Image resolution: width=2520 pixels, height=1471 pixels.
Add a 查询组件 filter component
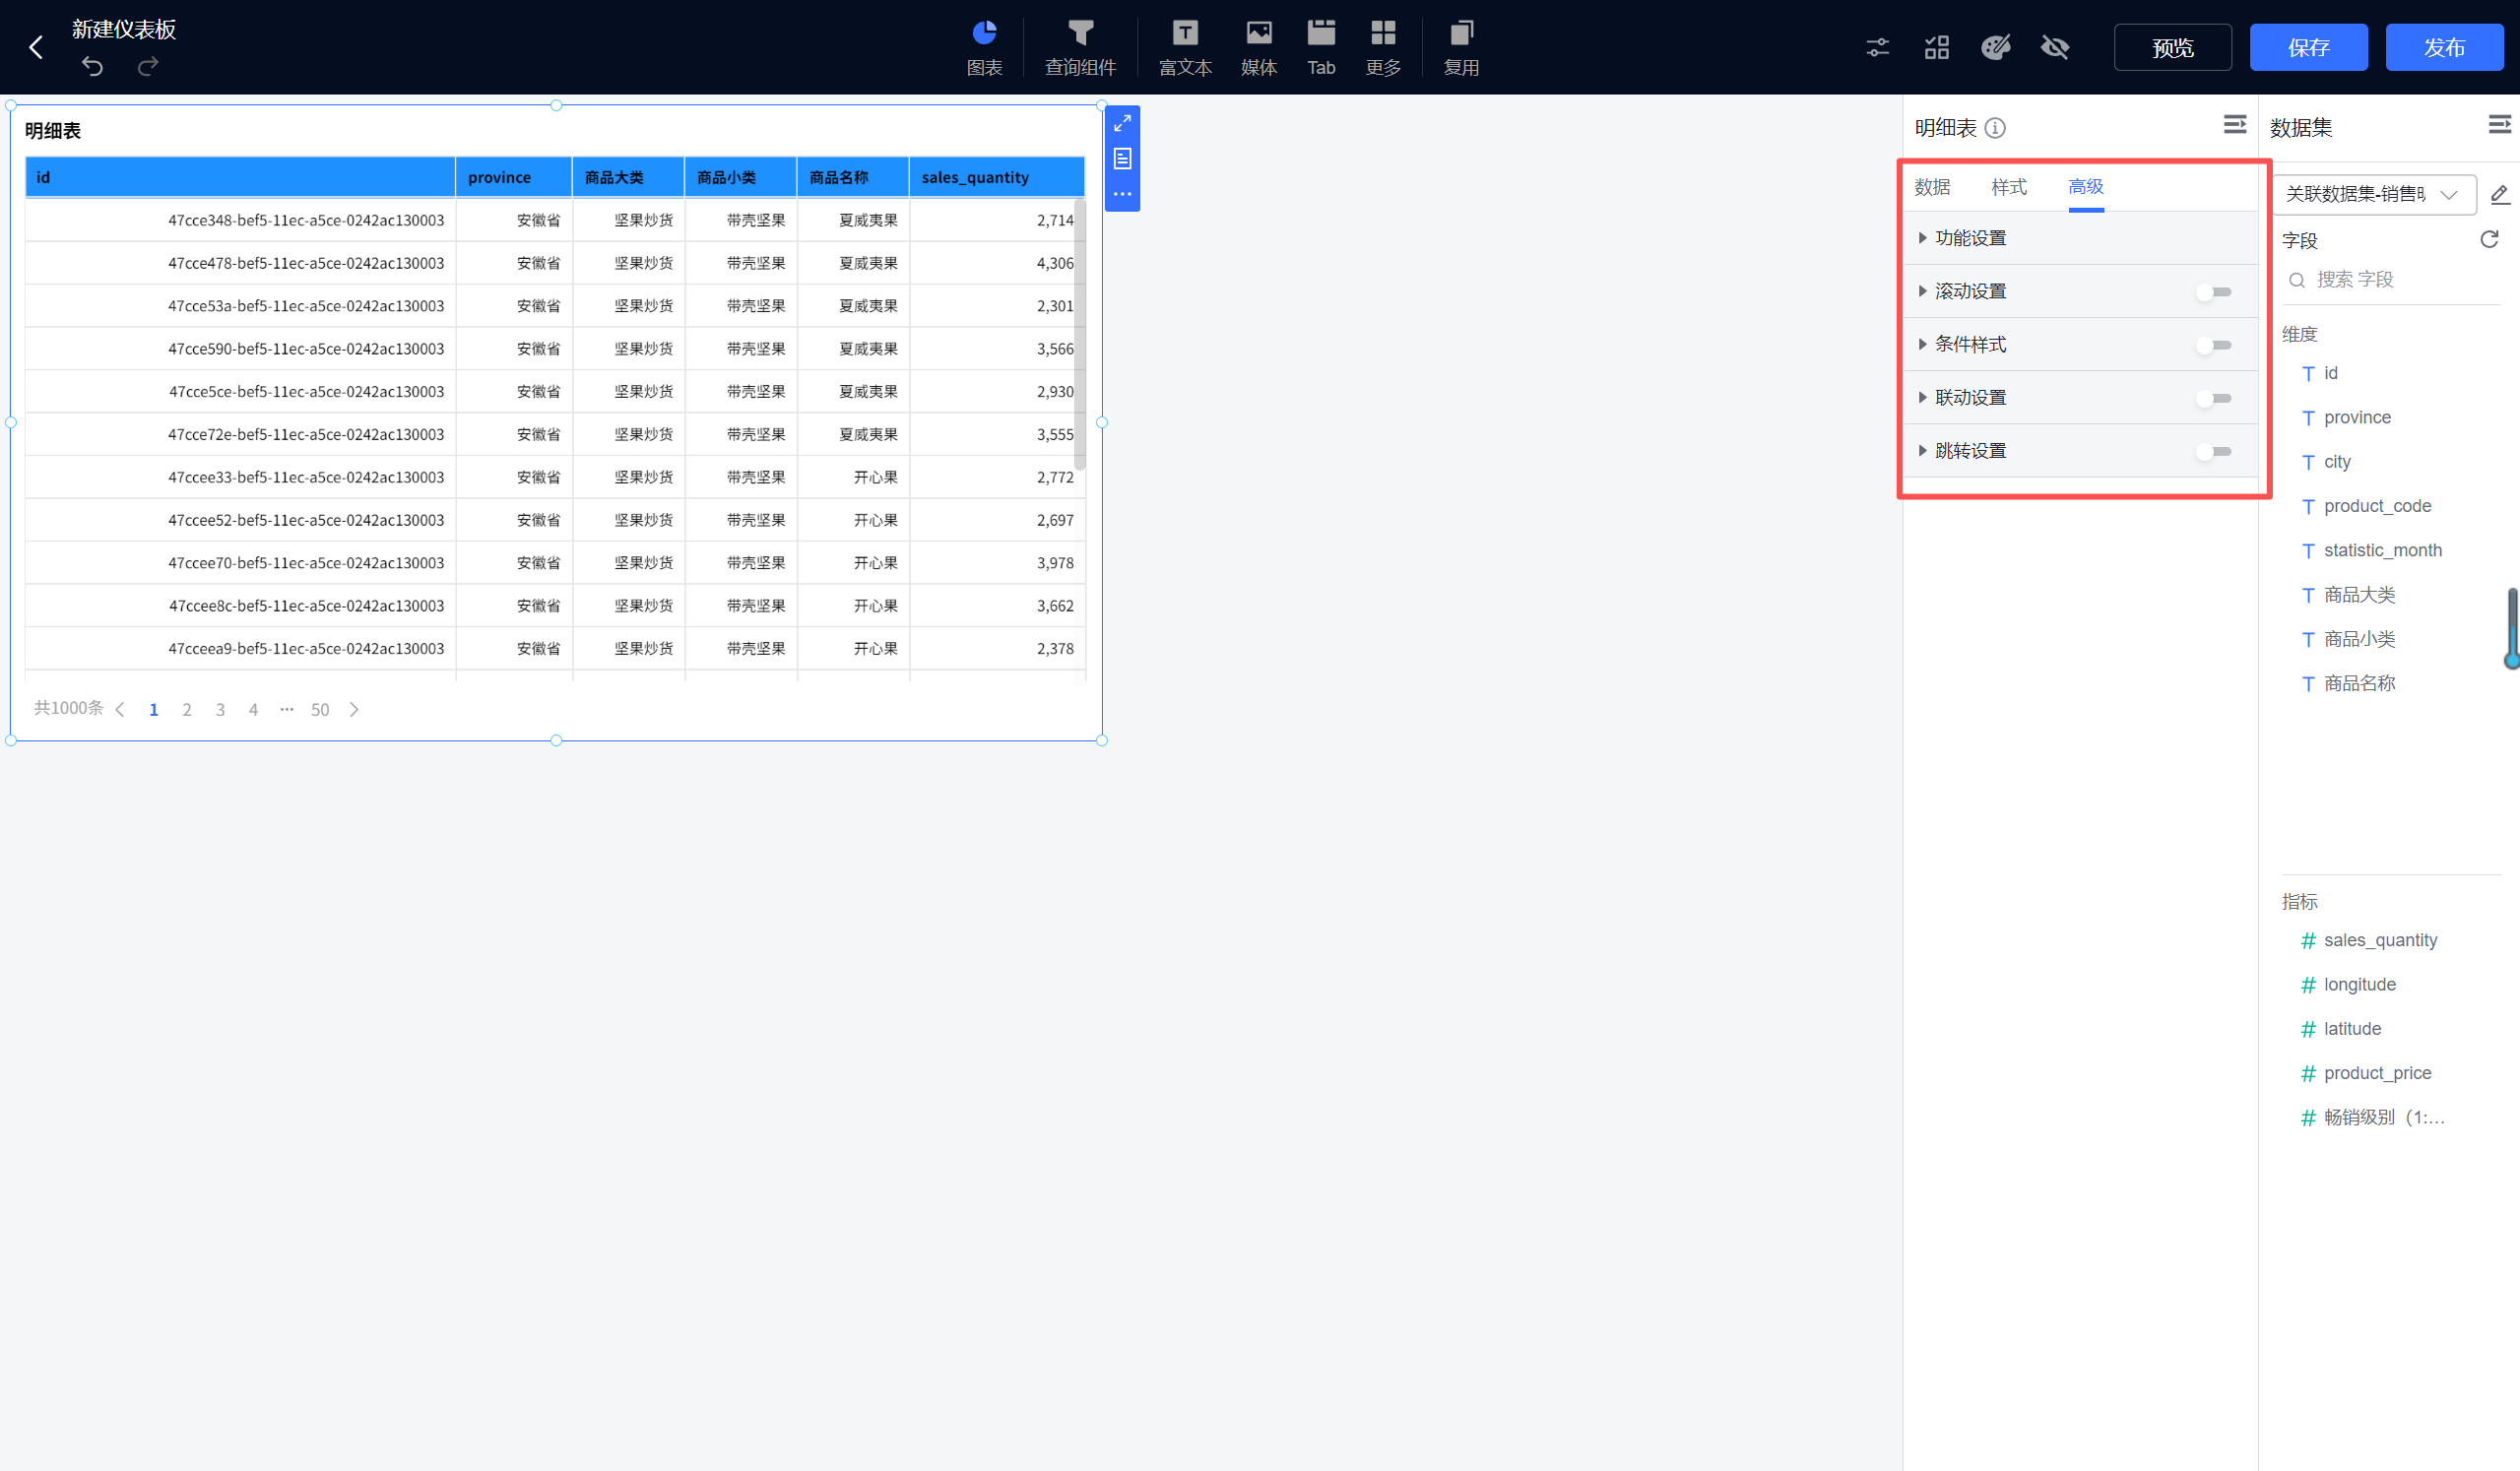1080,47
